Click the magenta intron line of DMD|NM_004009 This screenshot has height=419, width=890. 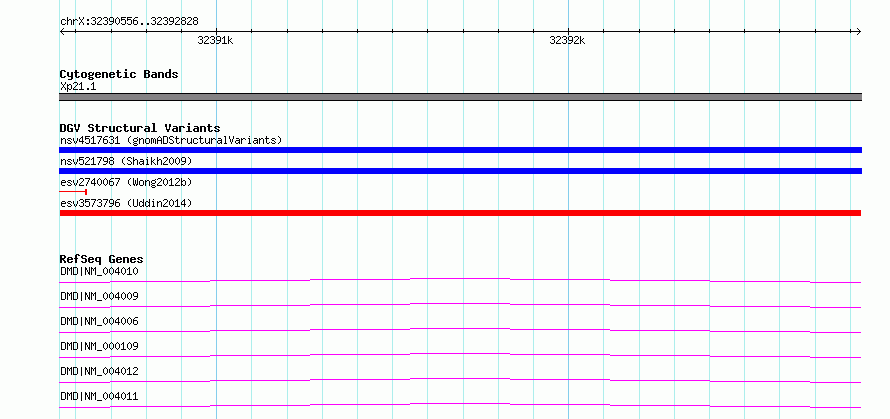[460, 305]
